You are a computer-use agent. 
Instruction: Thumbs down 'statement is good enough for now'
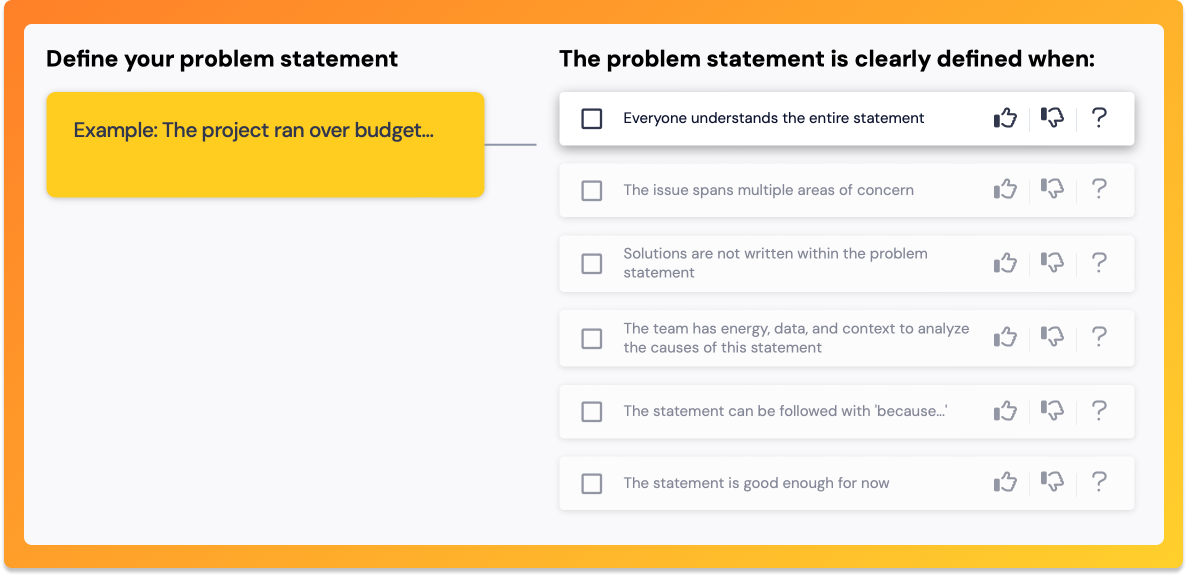1052,483
